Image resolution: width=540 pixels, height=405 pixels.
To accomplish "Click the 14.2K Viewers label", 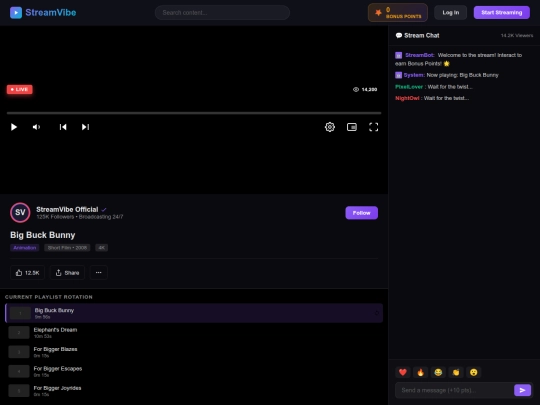I will [x=517, y=35].
